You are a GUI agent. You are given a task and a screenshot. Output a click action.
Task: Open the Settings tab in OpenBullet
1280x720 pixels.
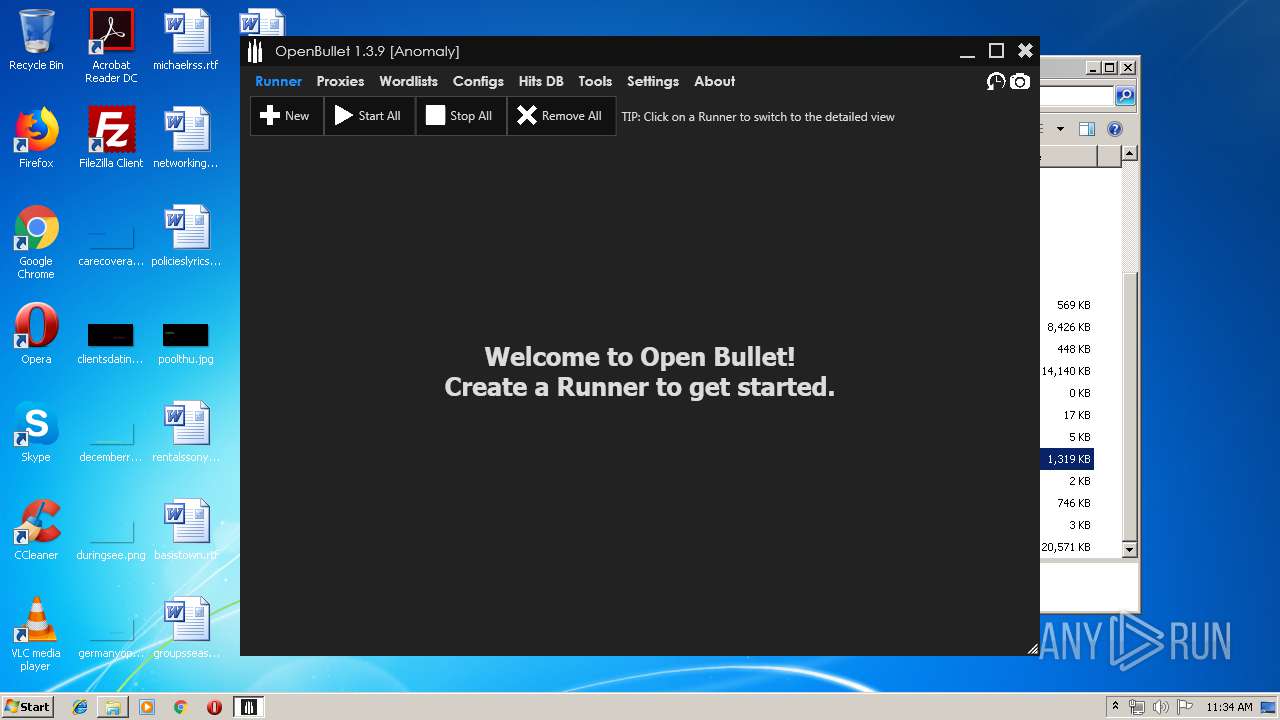pos(653,81)
